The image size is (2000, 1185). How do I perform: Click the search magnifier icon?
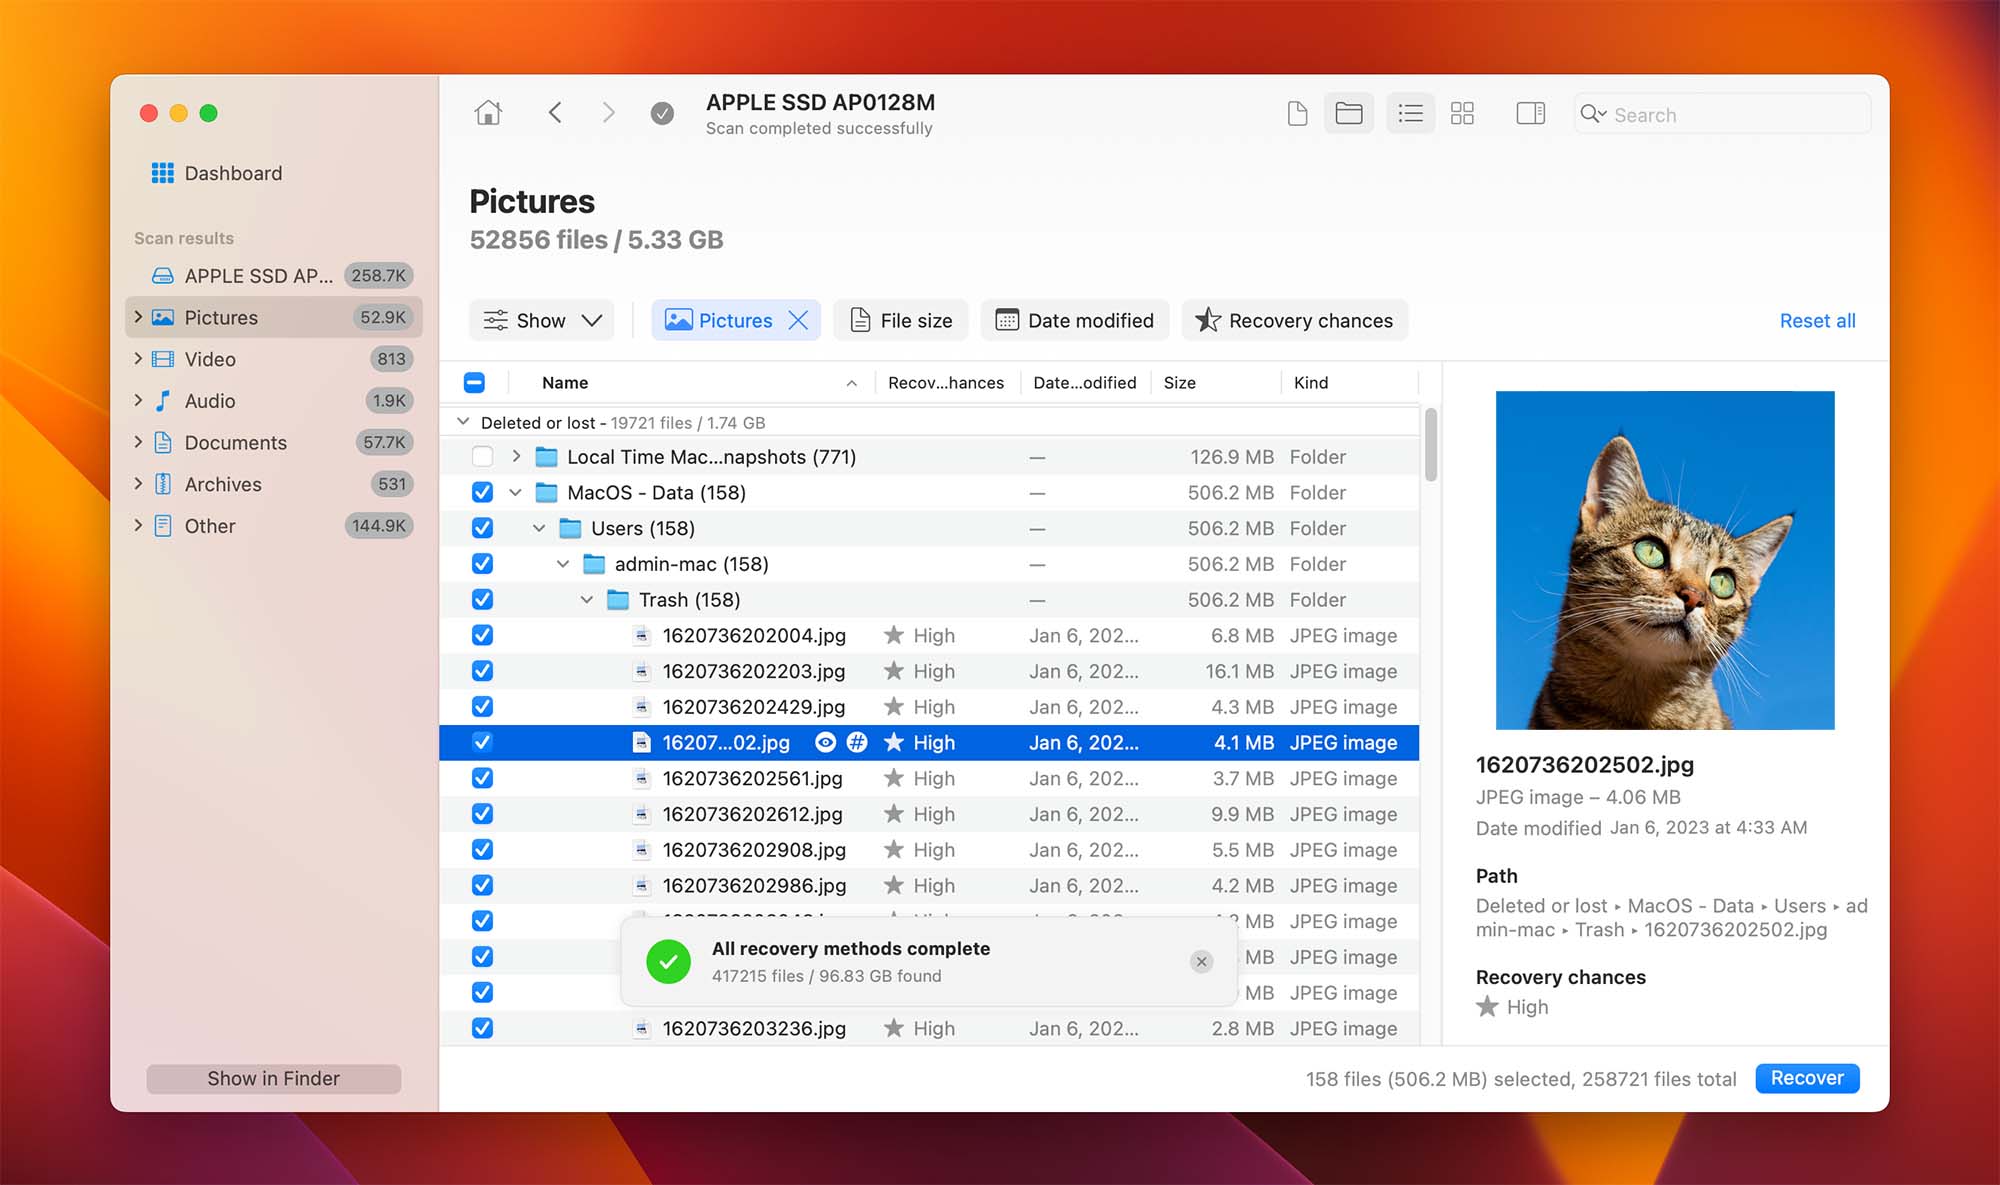point(1592,114)
